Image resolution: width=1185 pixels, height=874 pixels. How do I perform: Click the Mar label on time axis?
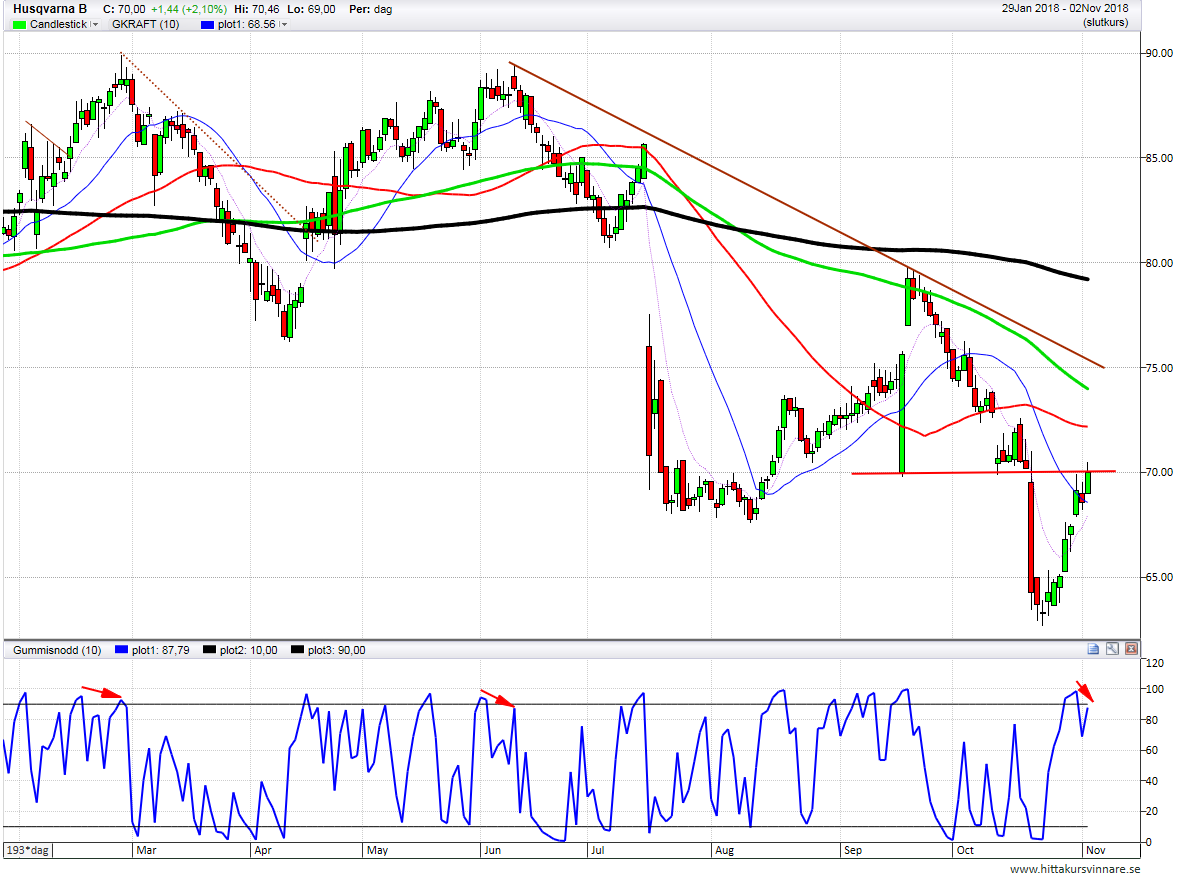(146, 850)
